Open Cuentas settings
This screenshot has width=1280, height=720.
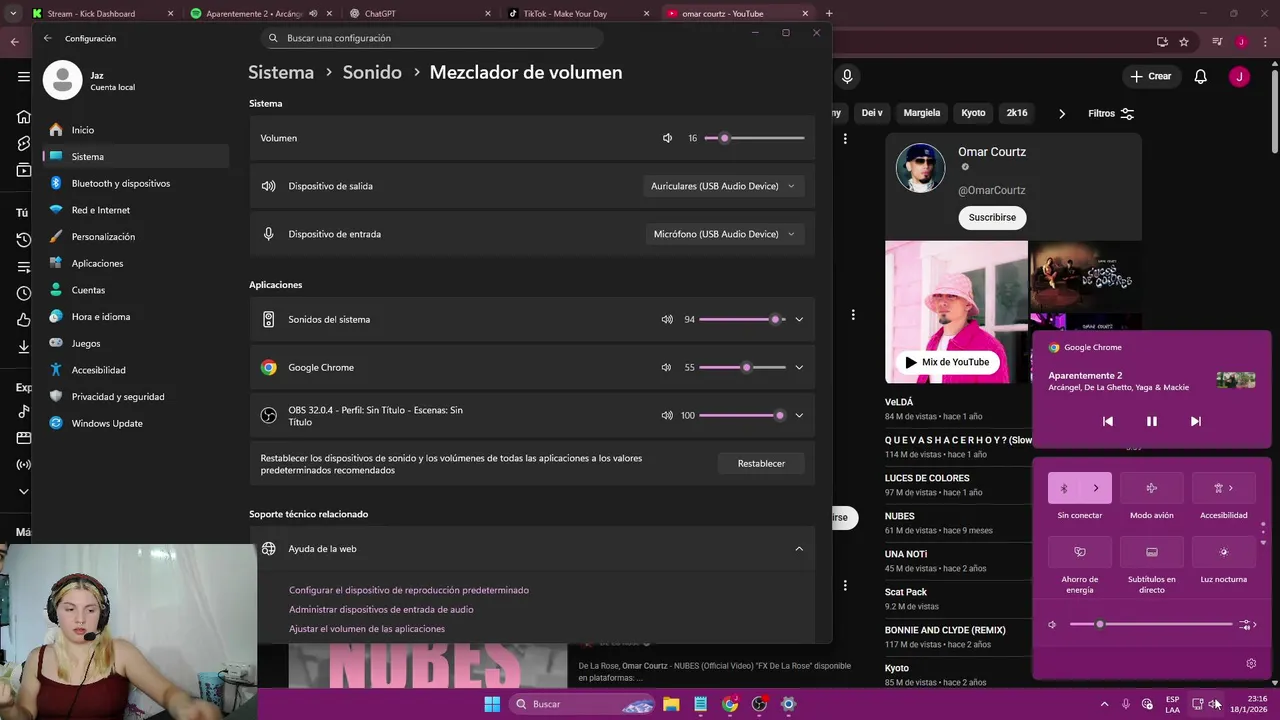click(136, 290)
